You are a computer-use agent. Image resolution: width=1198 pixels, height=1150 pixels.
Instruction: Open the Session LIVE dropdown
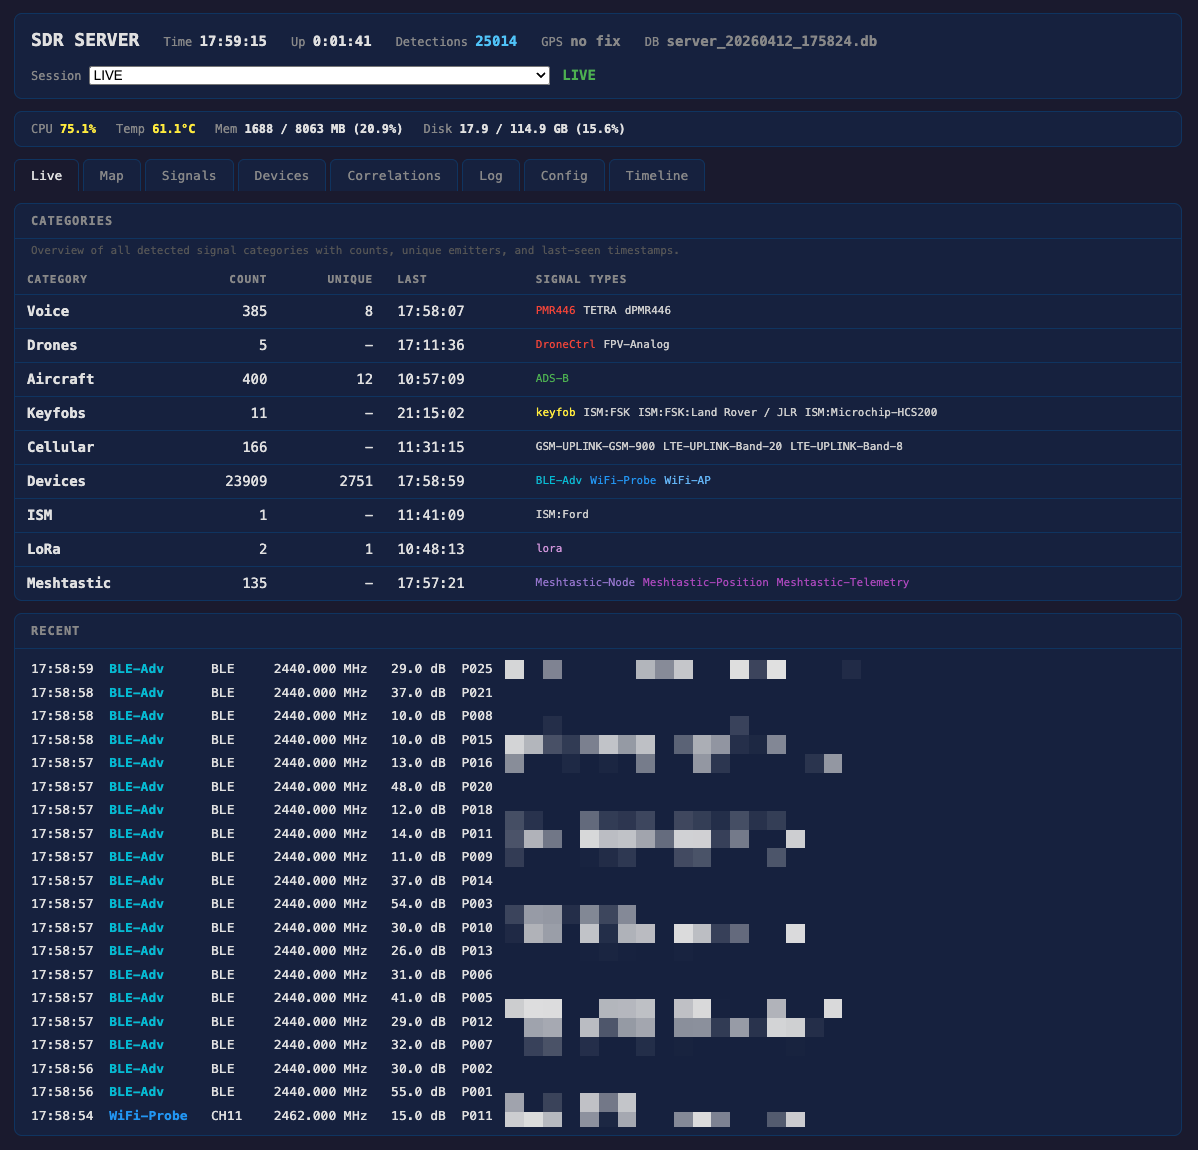point(319,76)
